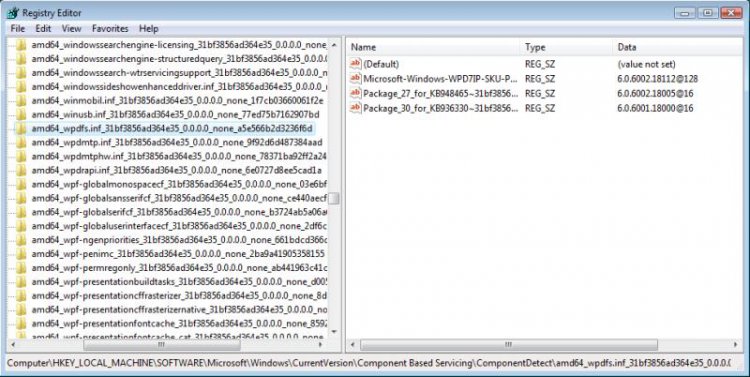This screenshot has height=377, width=750.
Task: Click string icon beside Package_30_for_KB936330 value
Action: [x=355, y=108]
